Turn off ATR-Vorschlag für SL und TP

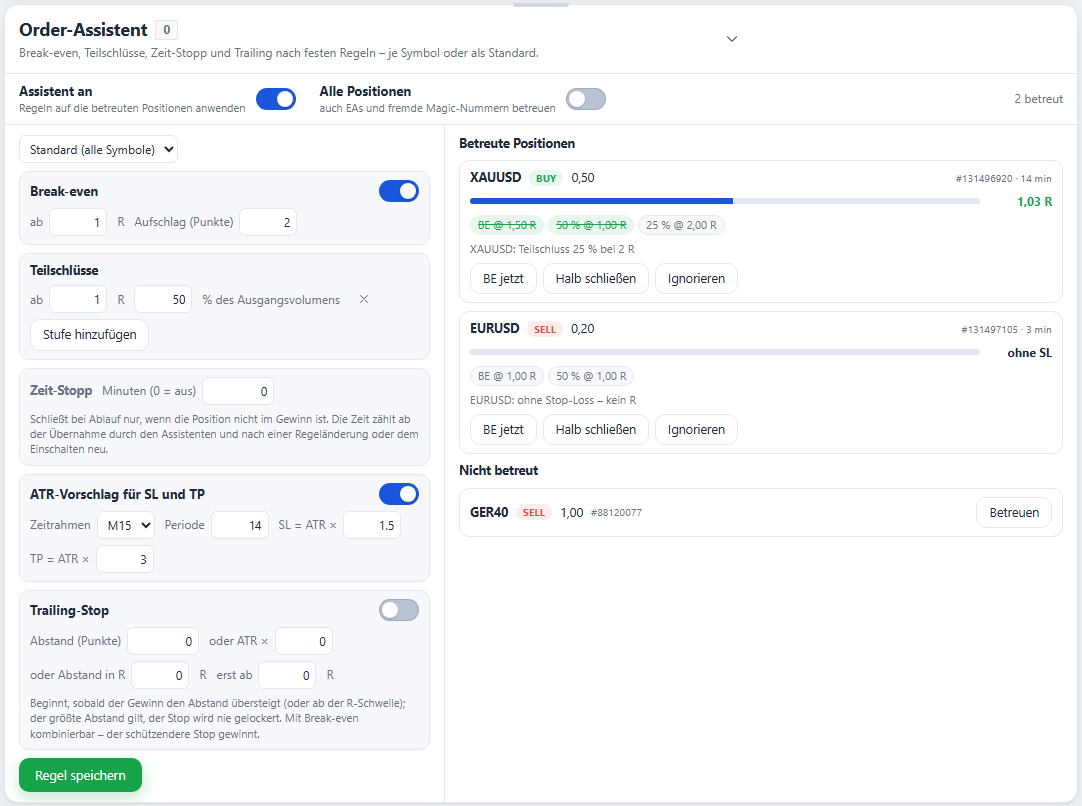[399, 494]
